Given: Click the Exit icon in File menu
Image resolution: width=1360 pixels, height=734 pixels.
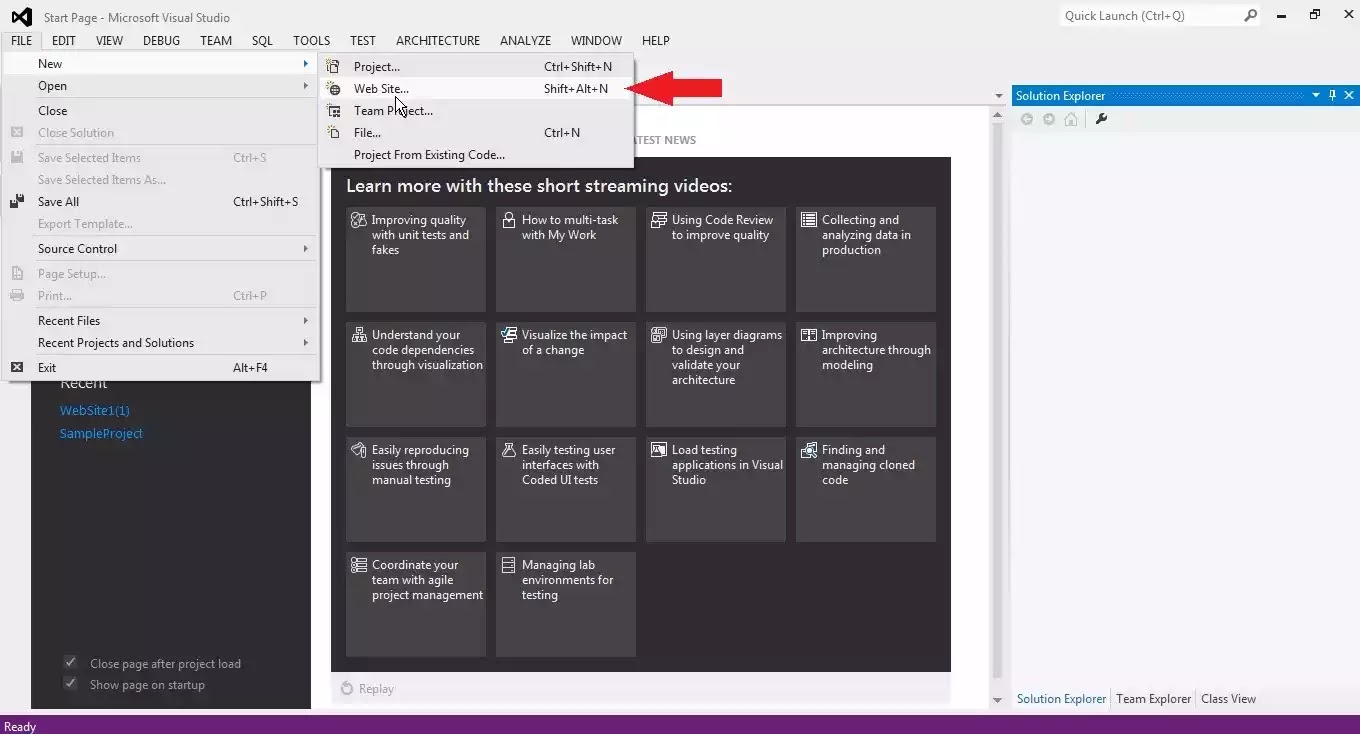Looking at the screenshot, I should [x=17, y=368].
